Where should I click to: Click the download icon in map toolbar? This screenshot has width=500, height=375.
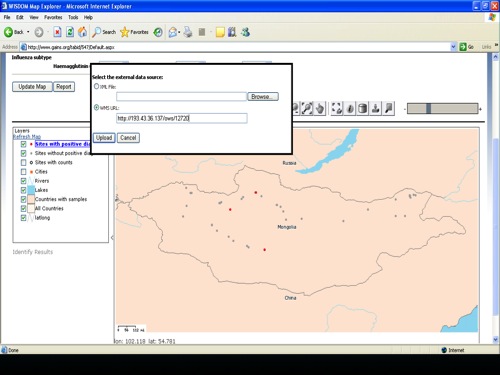(376, 109)
